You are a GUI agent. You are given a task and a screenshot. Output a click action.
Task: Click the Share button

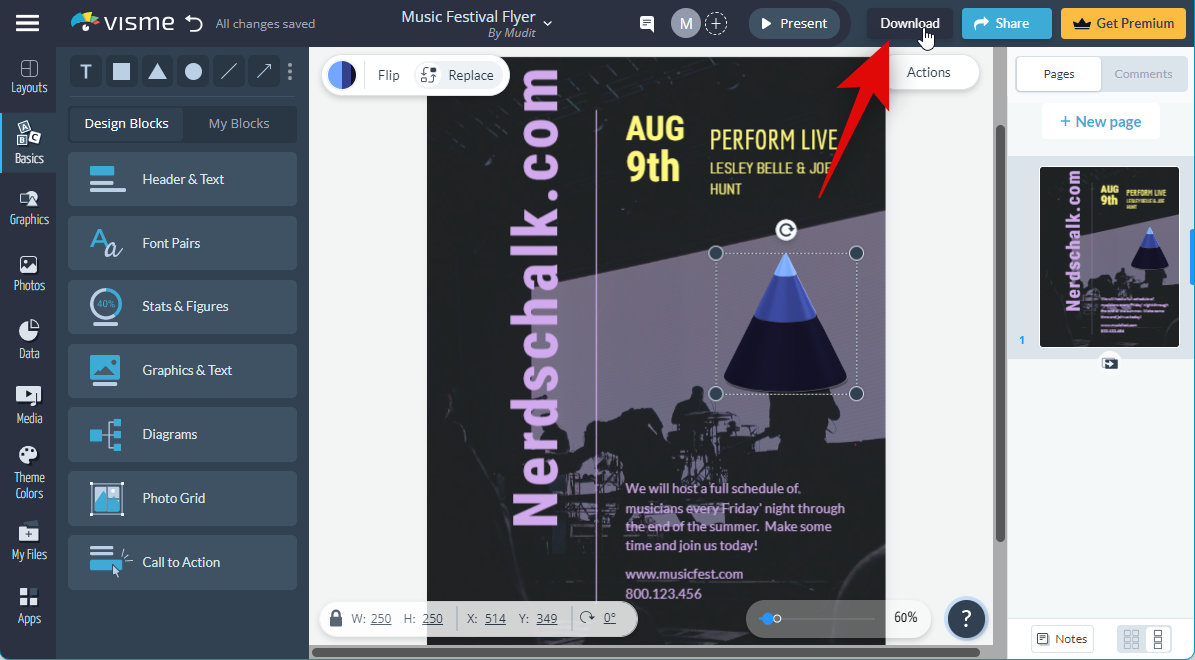click(x=1006, y=24)
